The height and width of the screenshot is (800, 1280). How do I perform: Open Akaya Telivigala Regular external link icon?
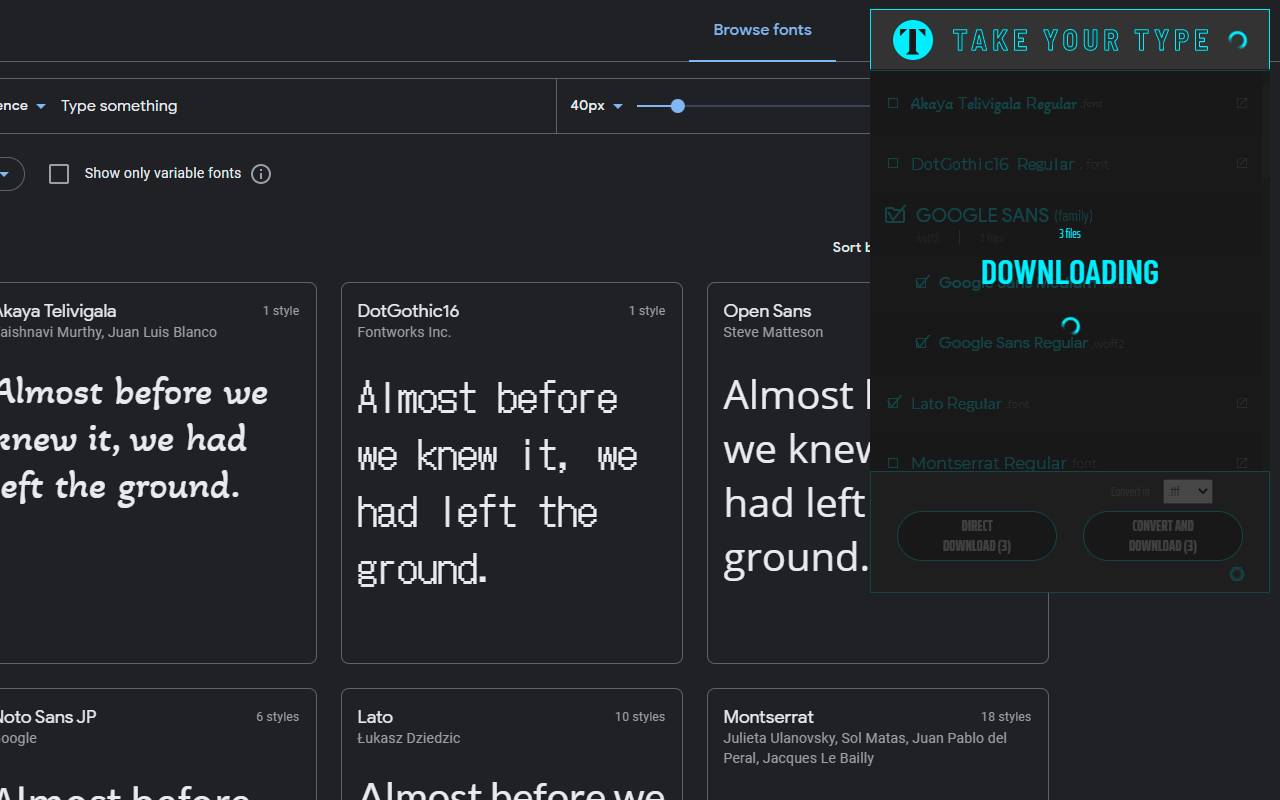pyautogui.click(x=1242, y=103)
